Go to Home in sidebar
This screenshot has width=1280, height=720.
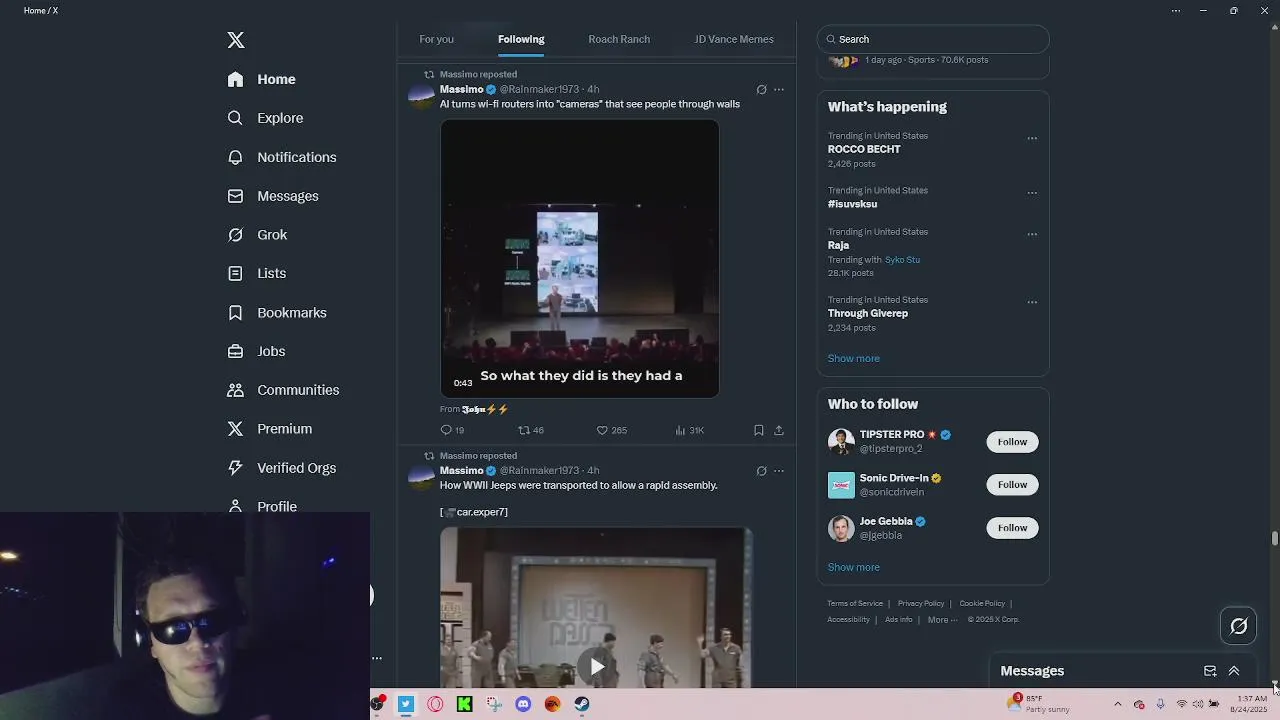point(262,79)
